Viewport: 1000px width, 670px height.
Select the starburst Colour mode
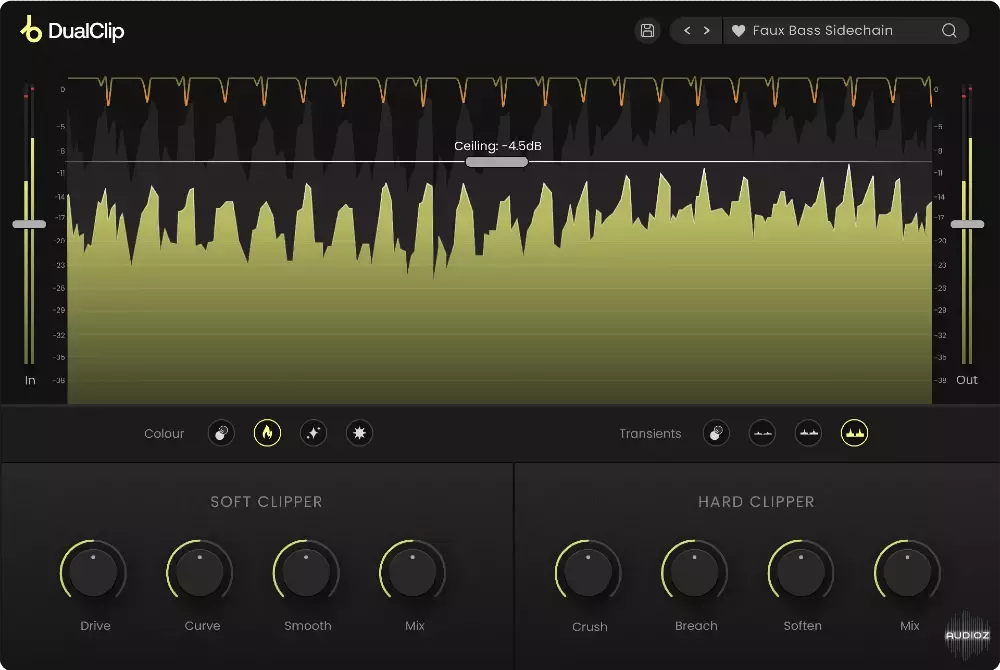coord(359,433)
